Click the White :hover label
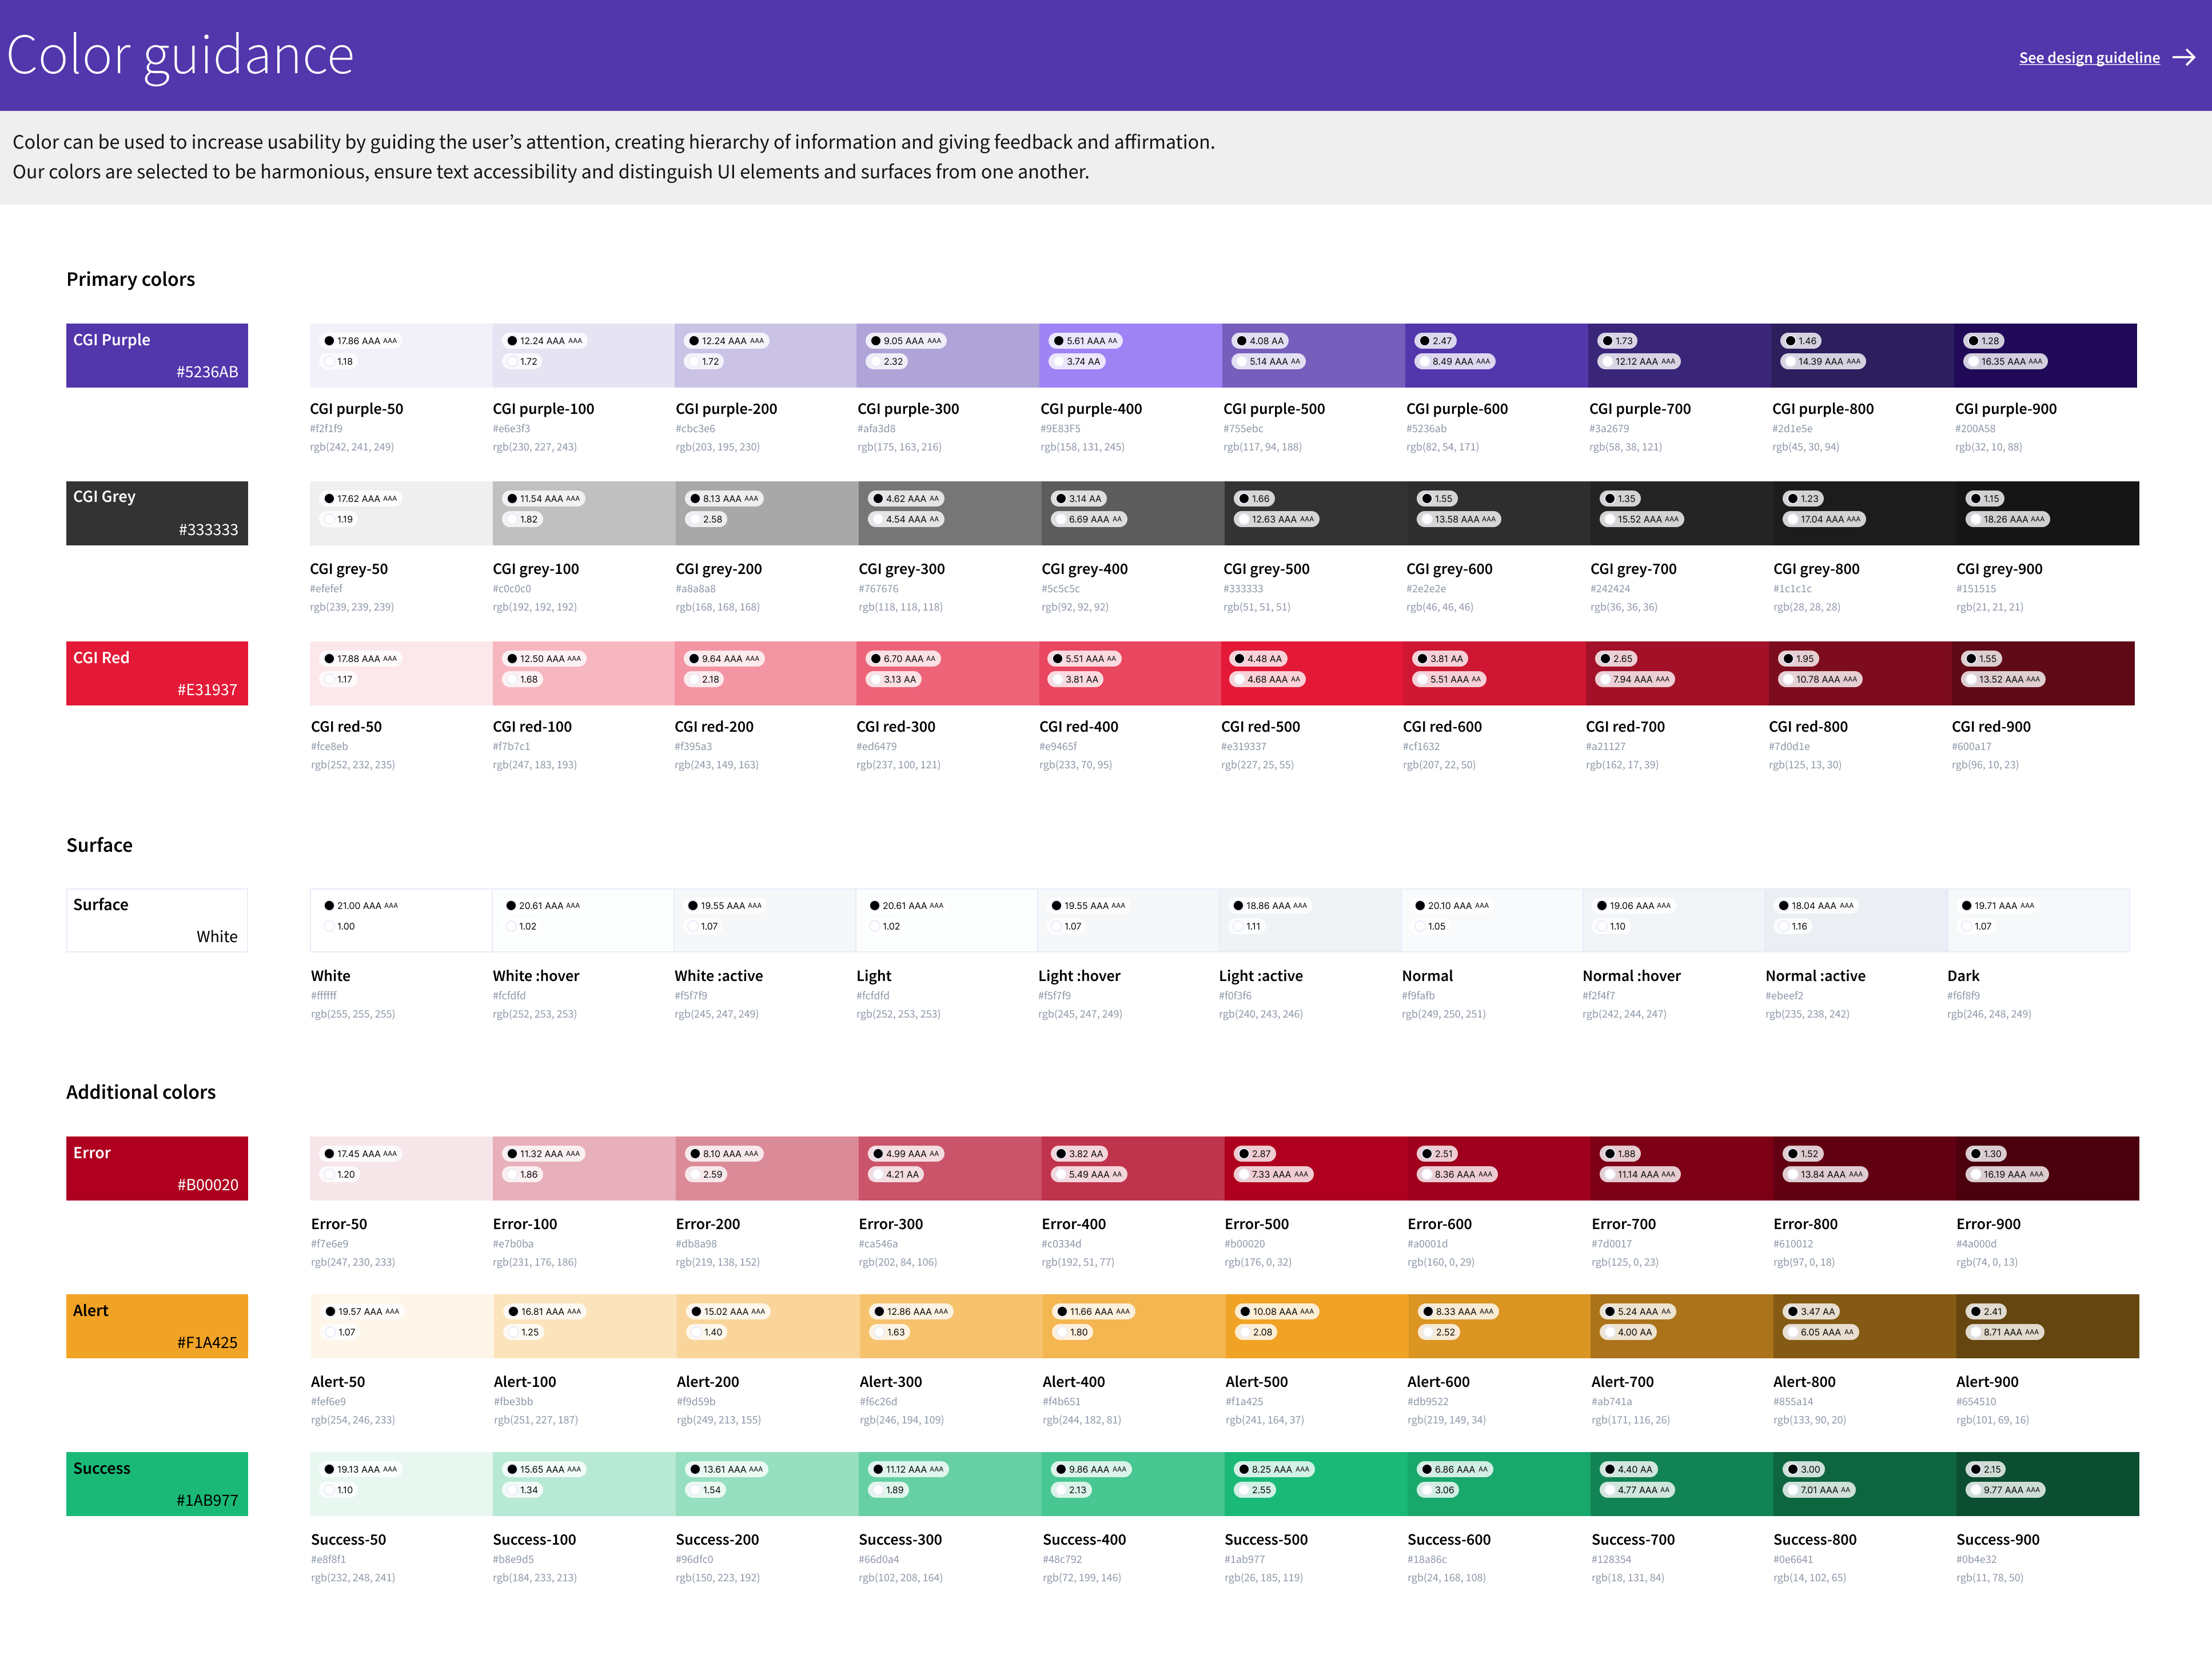This screenshot has height=1659, width=2212. 536,976
